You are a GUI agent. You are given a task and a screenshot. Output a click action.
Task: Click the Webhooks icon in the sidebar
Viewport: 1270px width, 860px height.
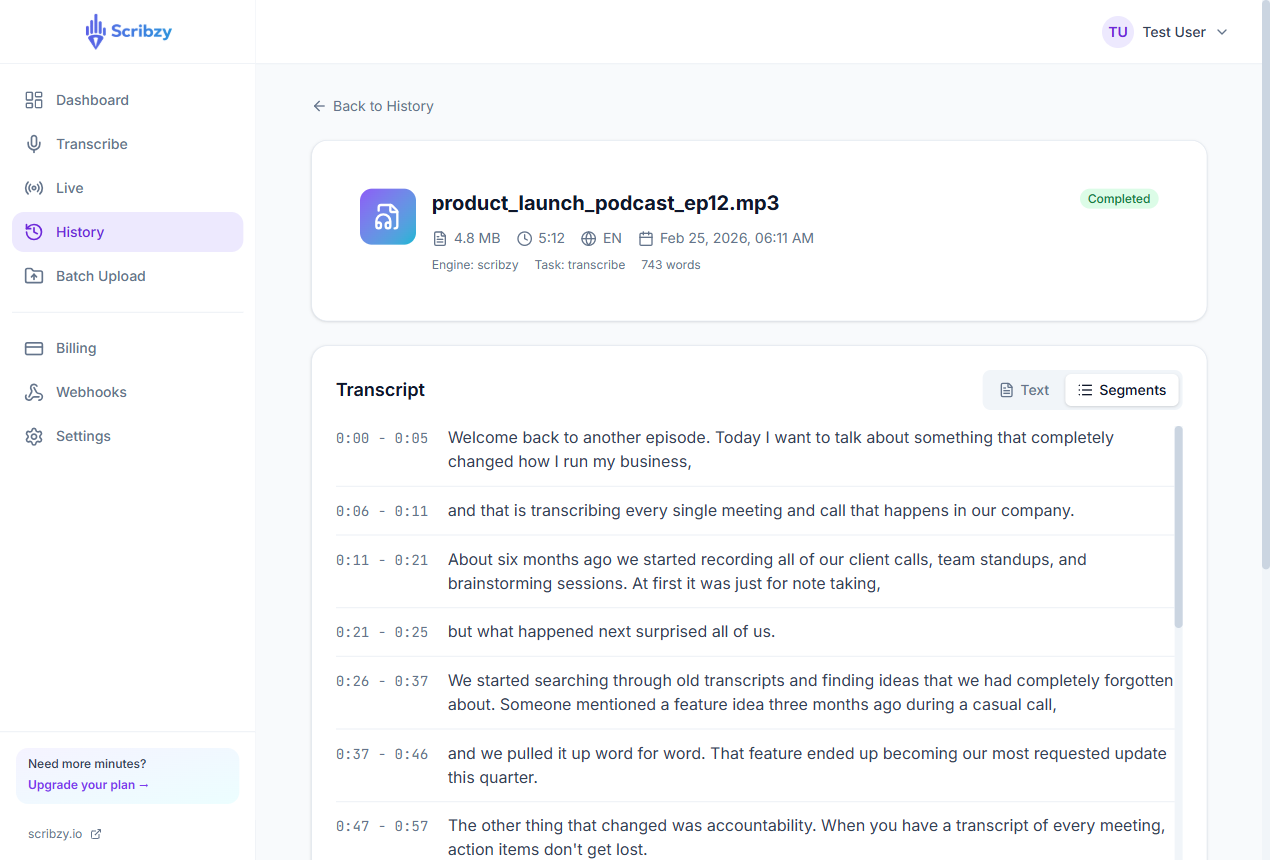click(x=33, y=392)
